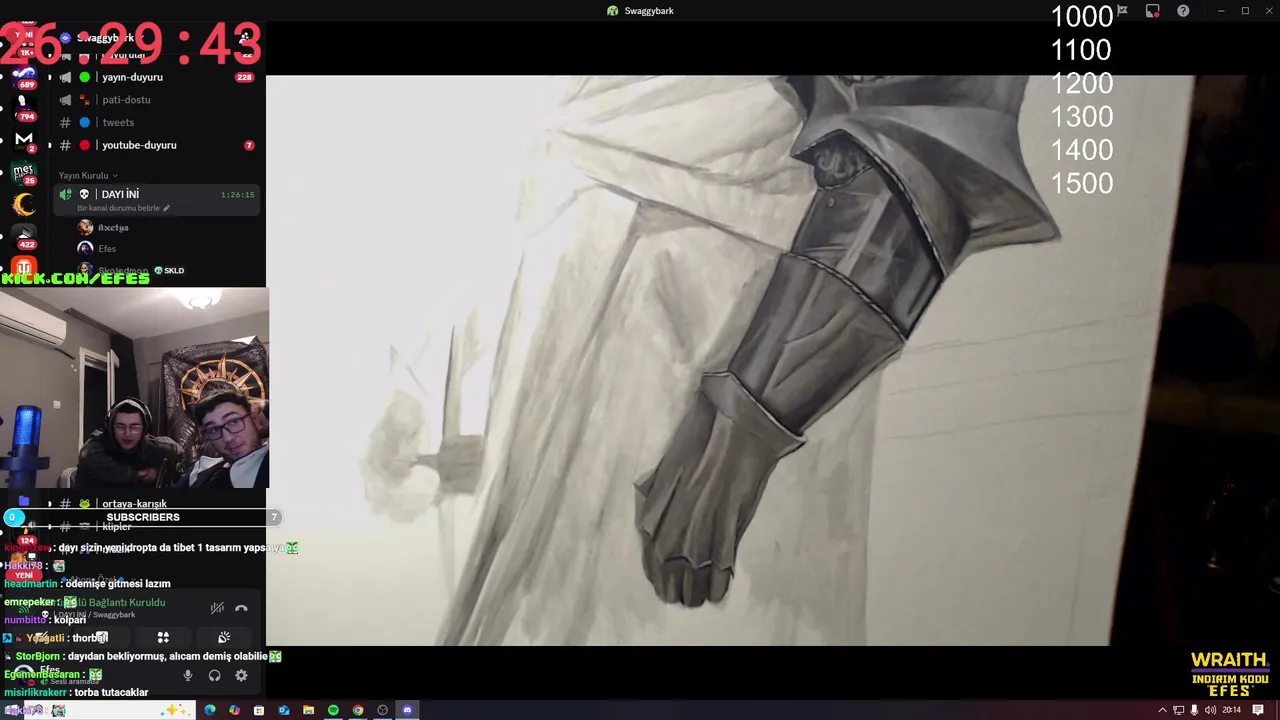Toggle noise suppression icon in voice panel
The width and height of the screenshot is (1280, 720).
pyautogui.click(x=217, y=608)
